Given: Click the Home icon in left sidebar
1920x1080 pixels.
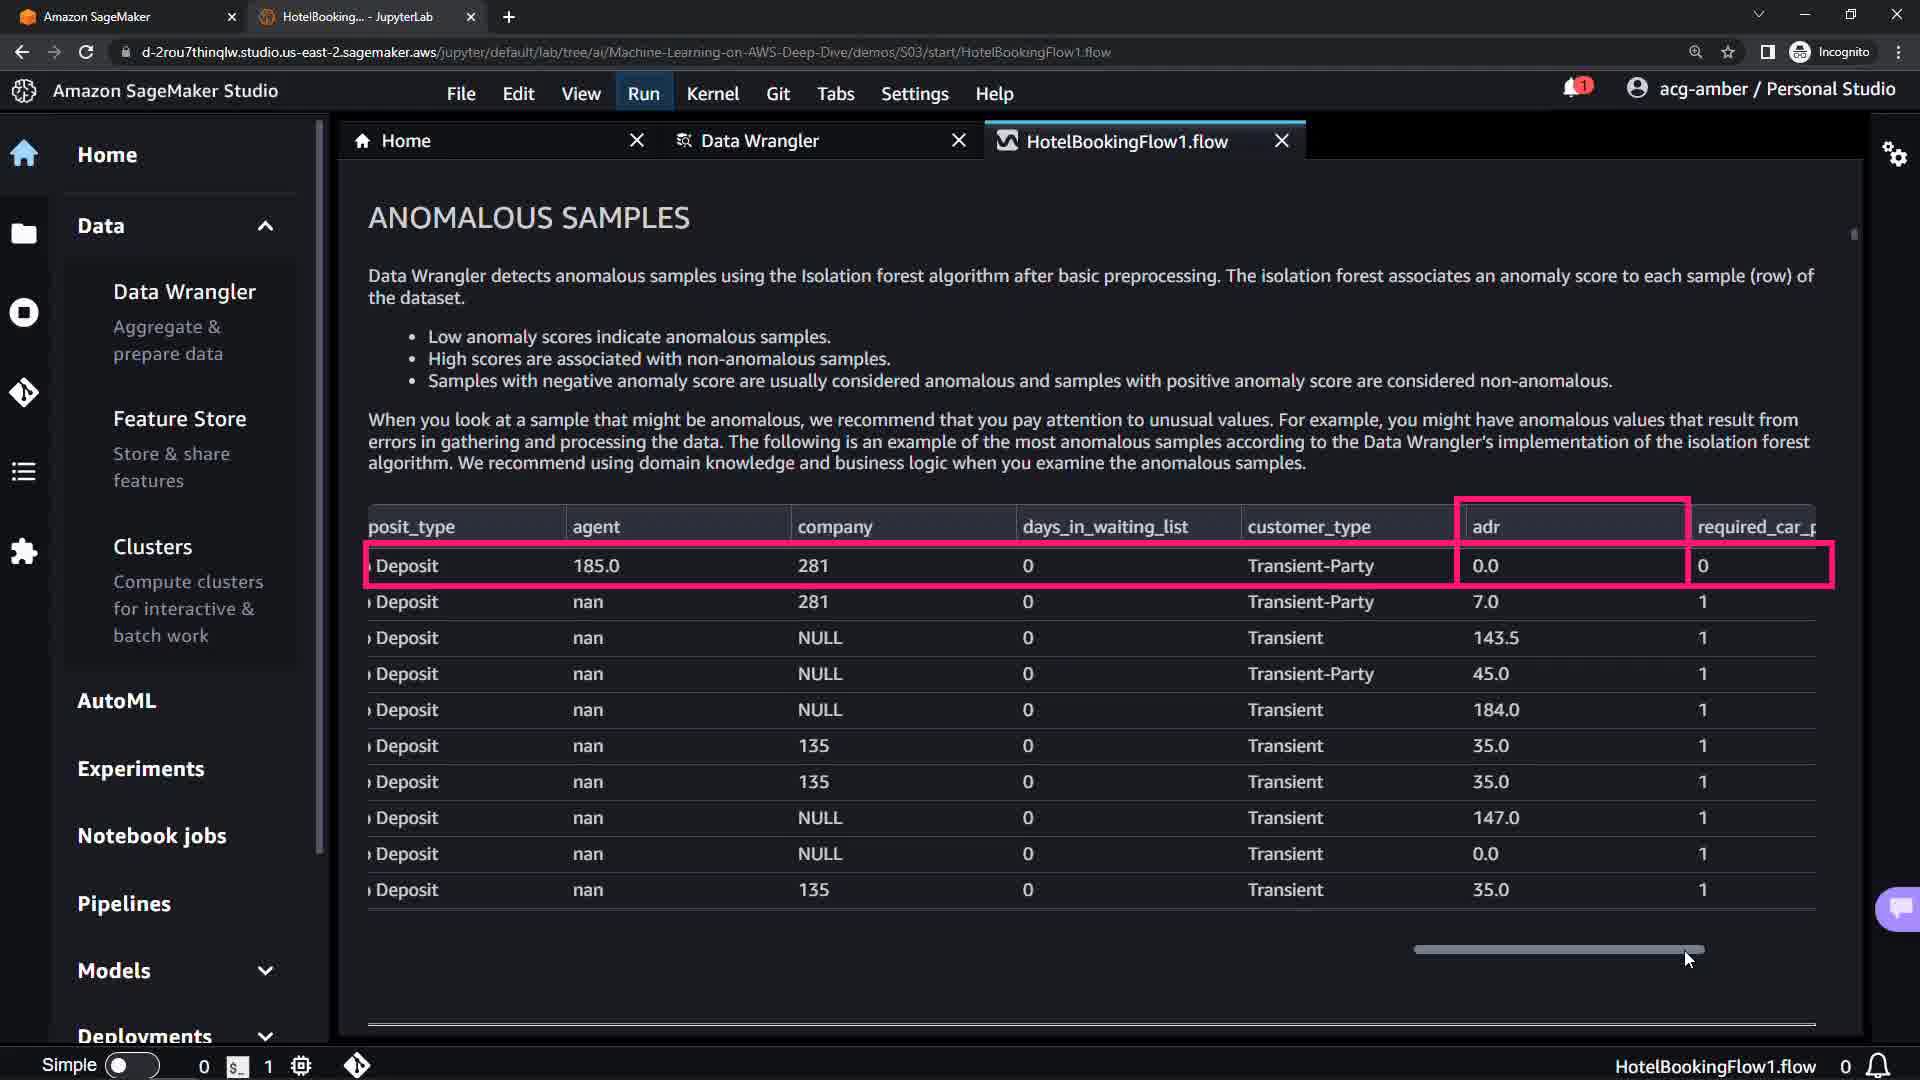Looking at the screenshot, I should click(24, 154).
